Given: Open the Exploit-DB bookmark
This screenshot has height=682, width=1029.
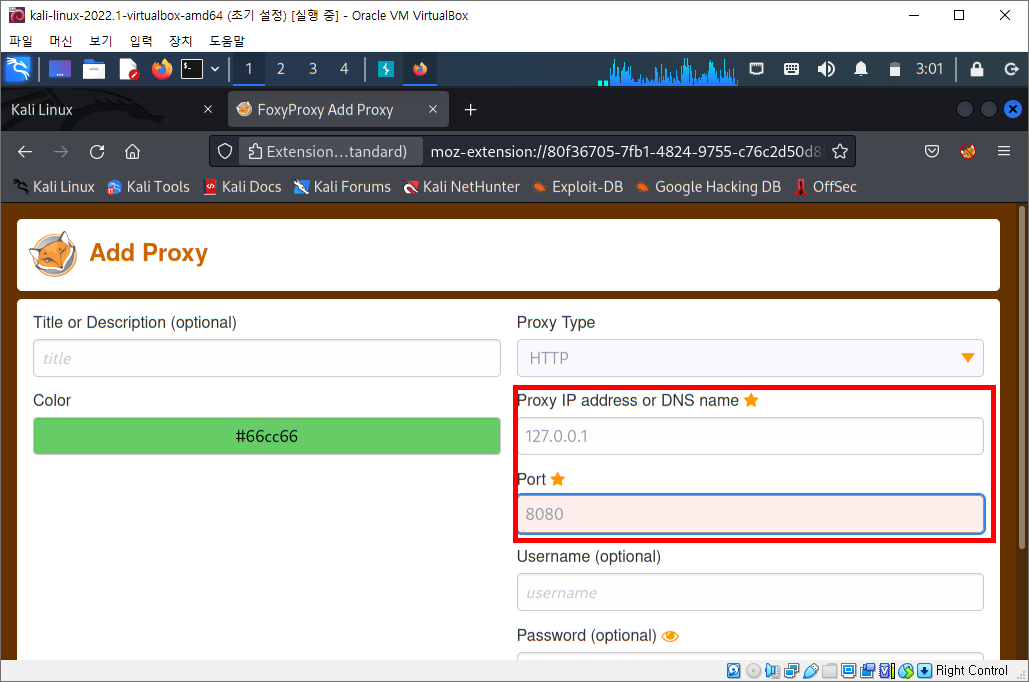Looking at the screenshot, I should (x=578, y=187).
